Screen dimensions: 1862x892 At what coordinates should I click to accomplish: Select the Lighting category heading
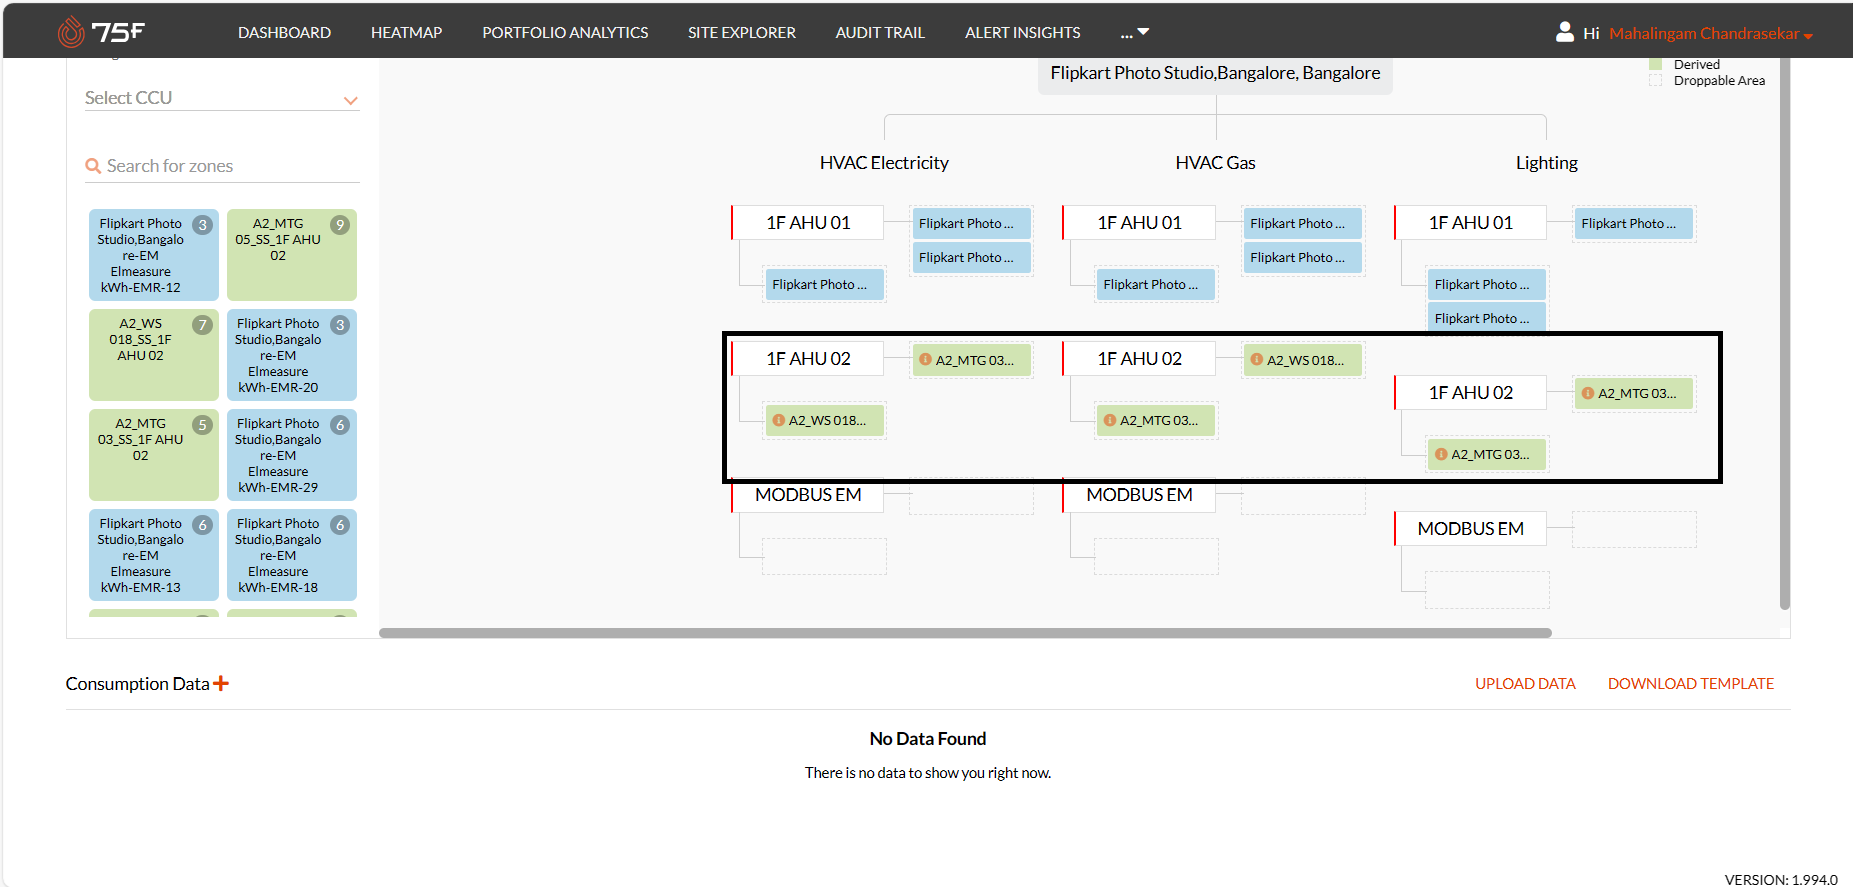pos(1546,163)
